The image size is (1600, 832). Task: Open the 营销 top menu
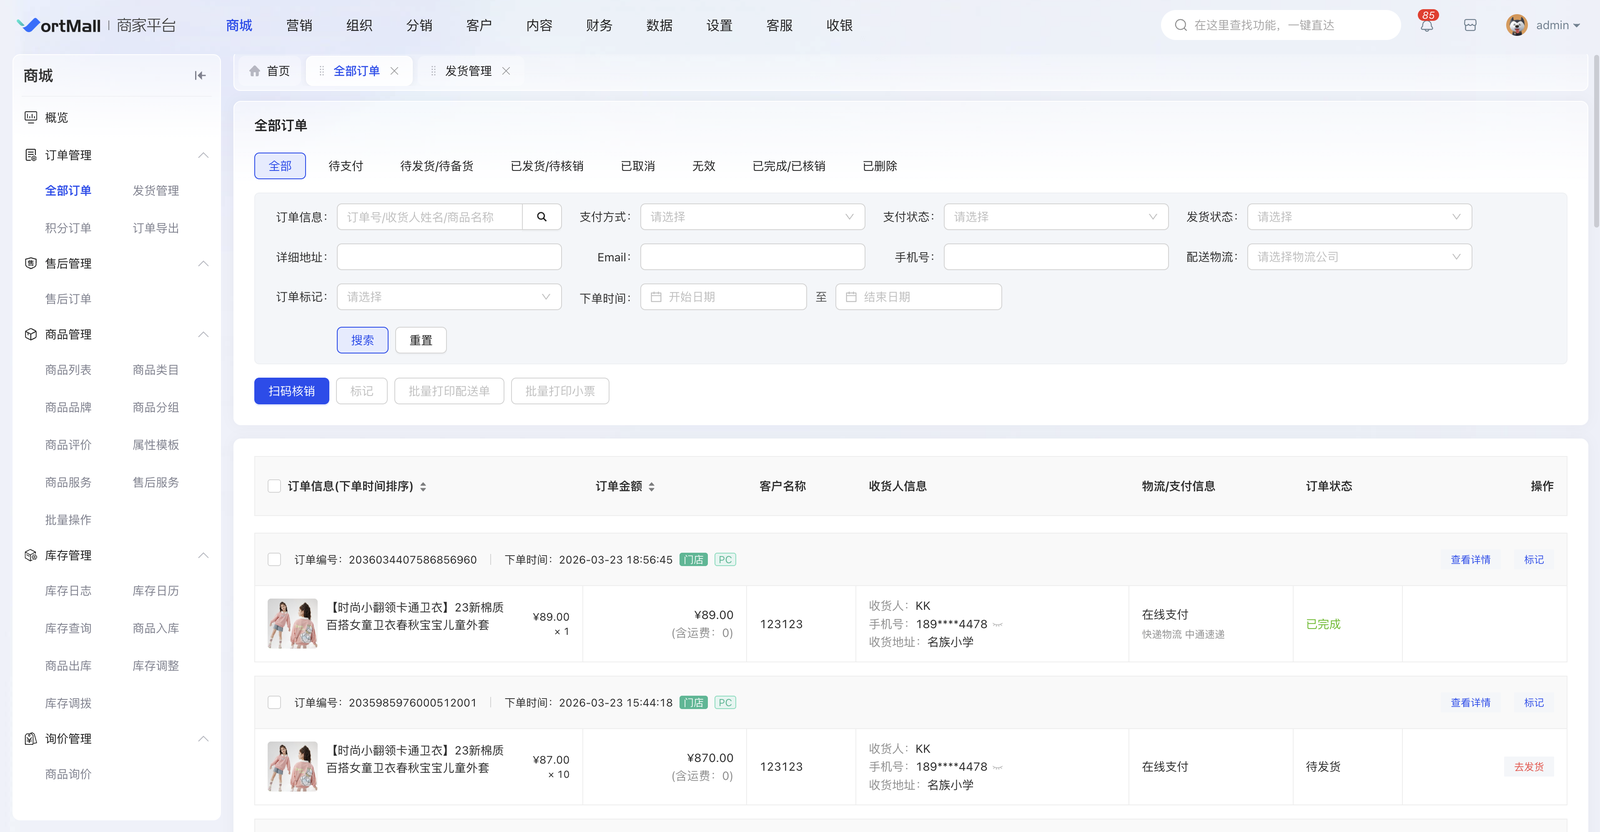[299, 26]
